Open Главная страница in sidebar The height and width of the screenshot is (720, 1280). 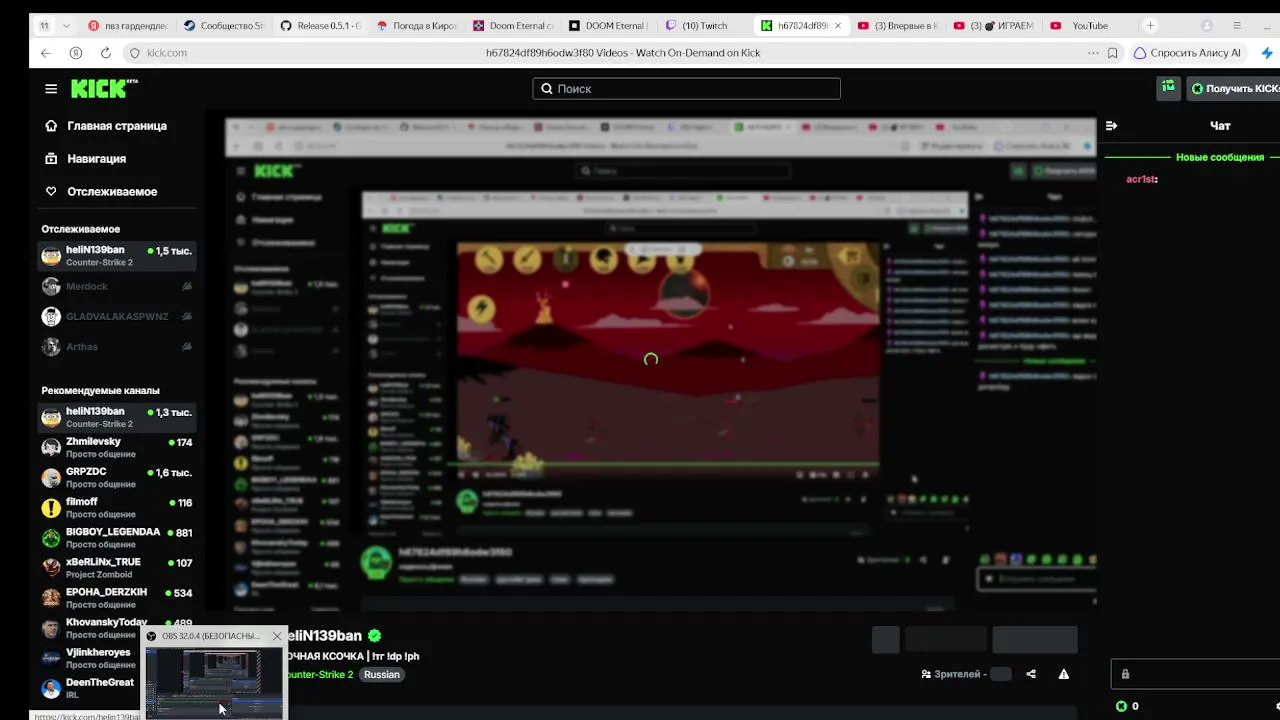117,126
